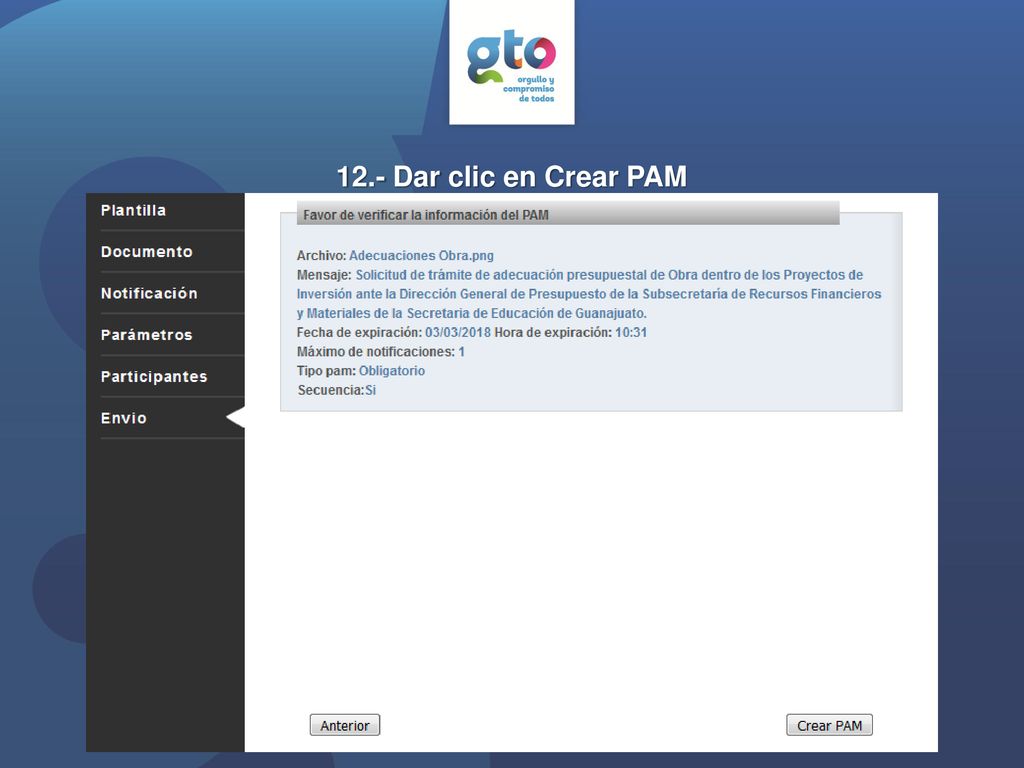Click the expiration time 10:31

click(x=631, y=332)
